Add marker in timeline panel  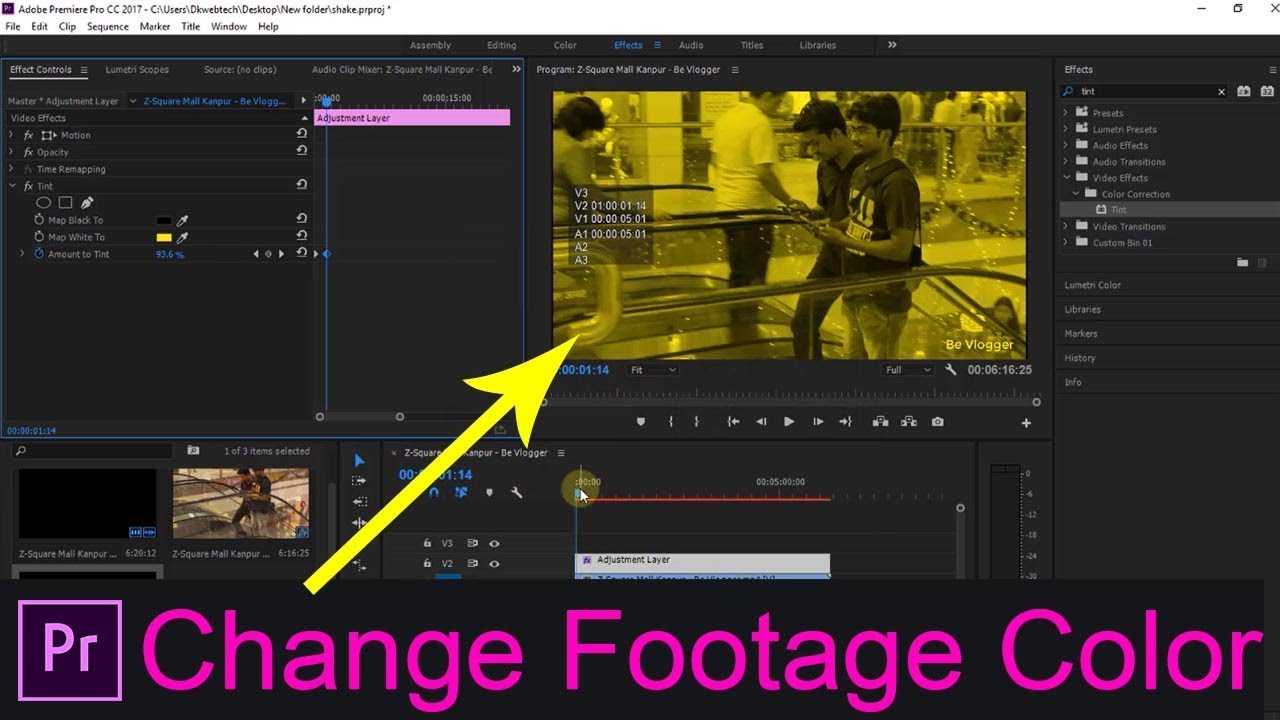coord(489,492)
